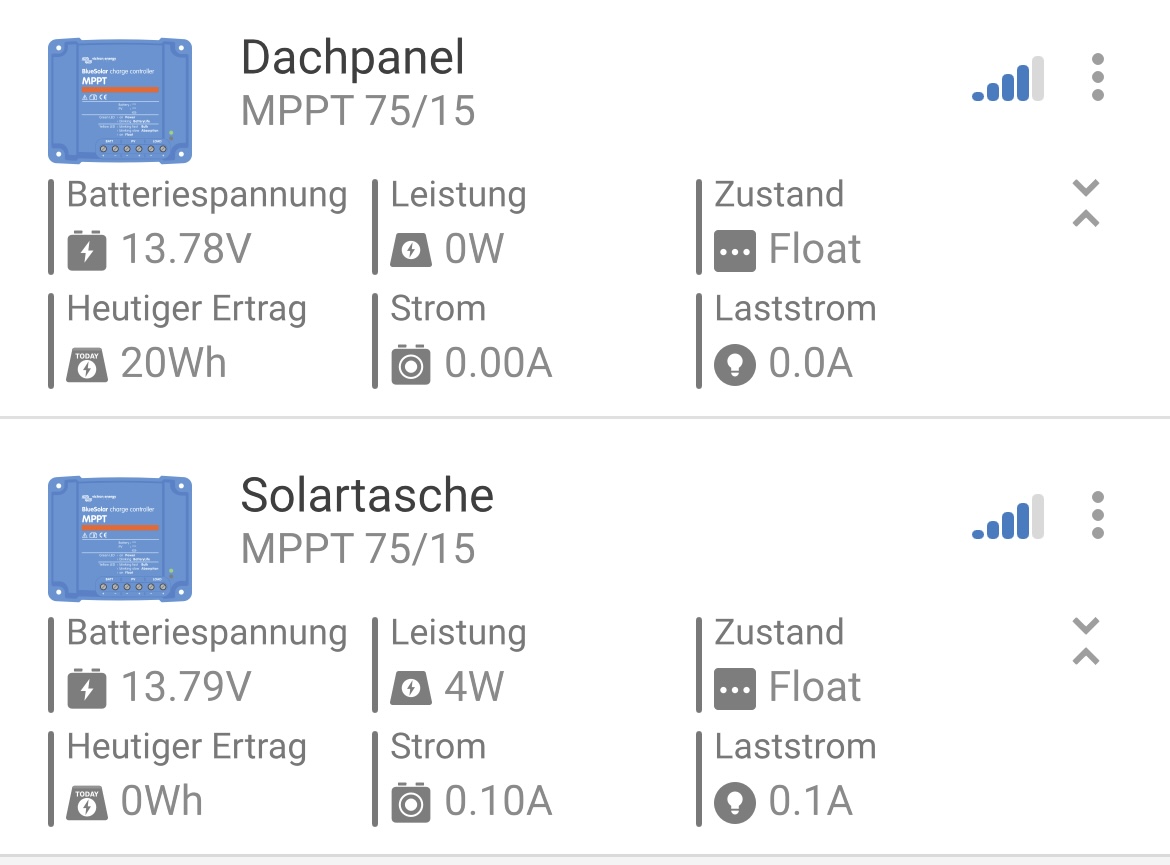
Task: Tap the Solartasche power icon showing 4W
Action: coord(411,688)
